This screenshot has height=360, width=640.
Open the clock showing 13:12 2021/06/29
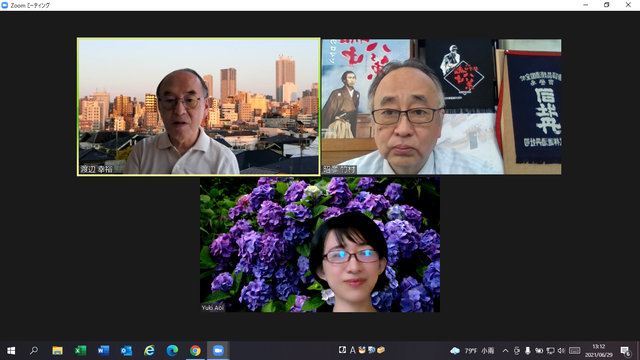click(x=599, y=351)
